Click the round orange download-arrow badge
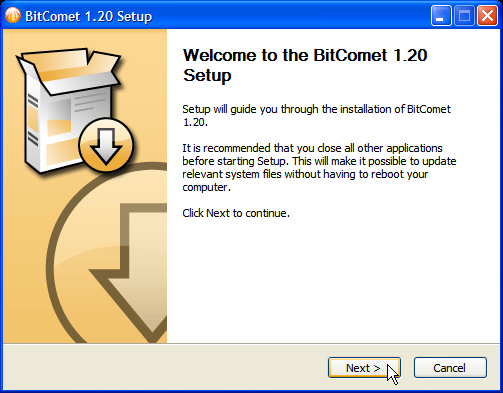Viewport: 503px width, 393px height. (106, 145)
